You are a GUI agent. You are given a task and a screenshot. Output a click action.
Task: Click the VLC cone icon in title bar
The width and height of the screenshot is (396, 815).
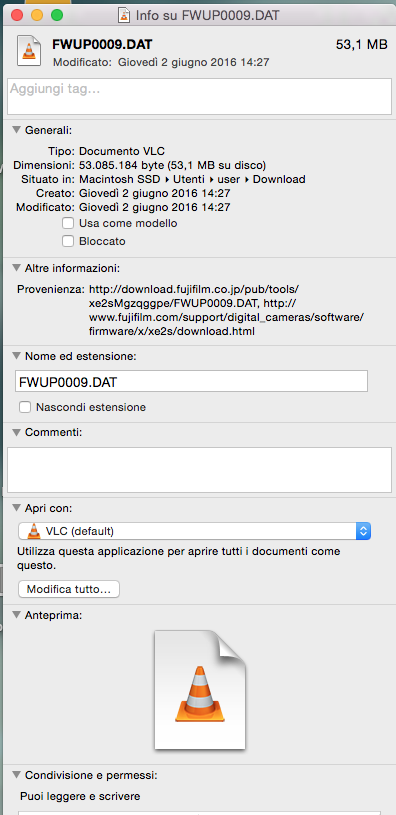tap(124, 15)
